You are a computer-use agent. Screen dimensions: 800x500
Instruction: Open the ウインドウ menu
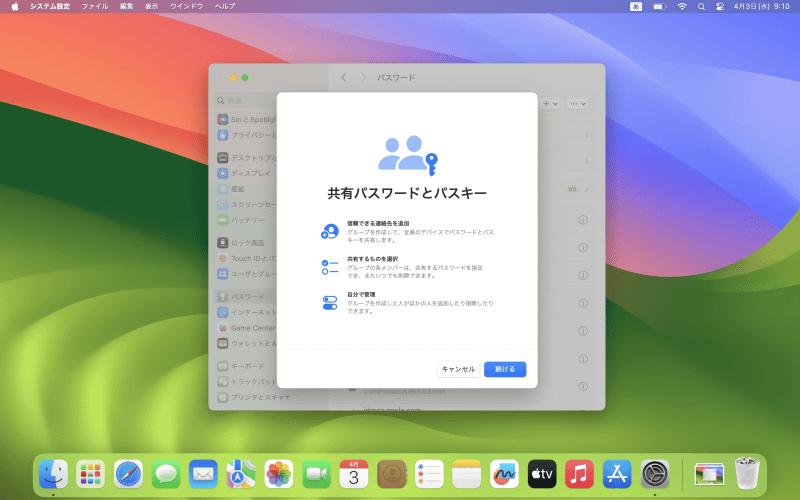(187, 6)
